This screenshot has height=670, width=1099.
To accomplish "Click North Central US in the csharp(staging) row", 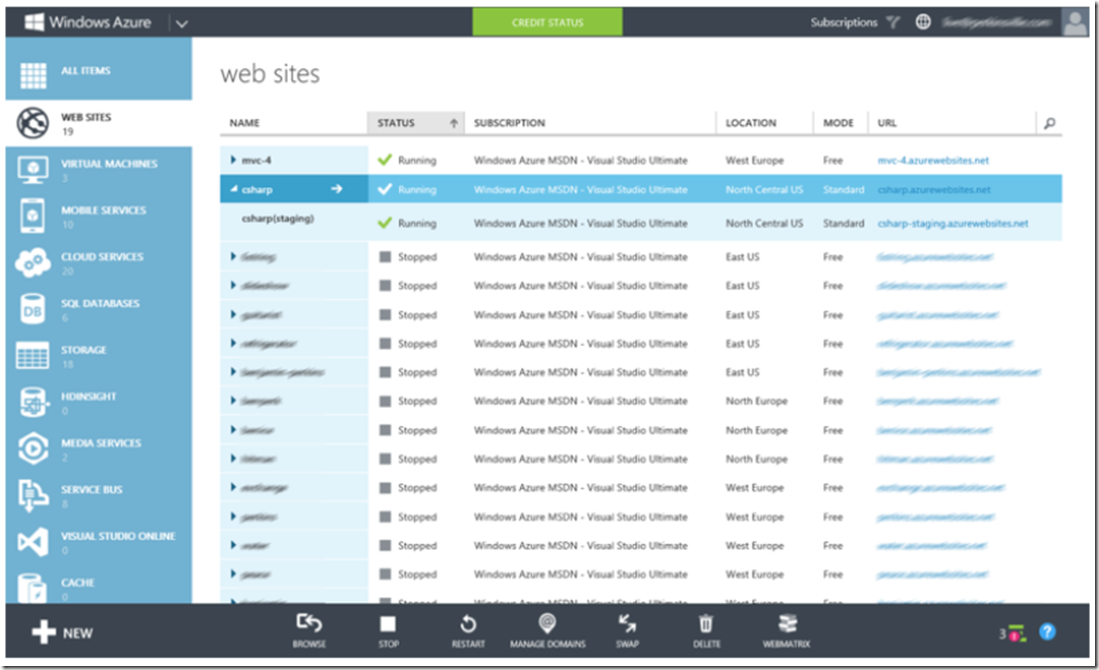I will coord(764,224).
